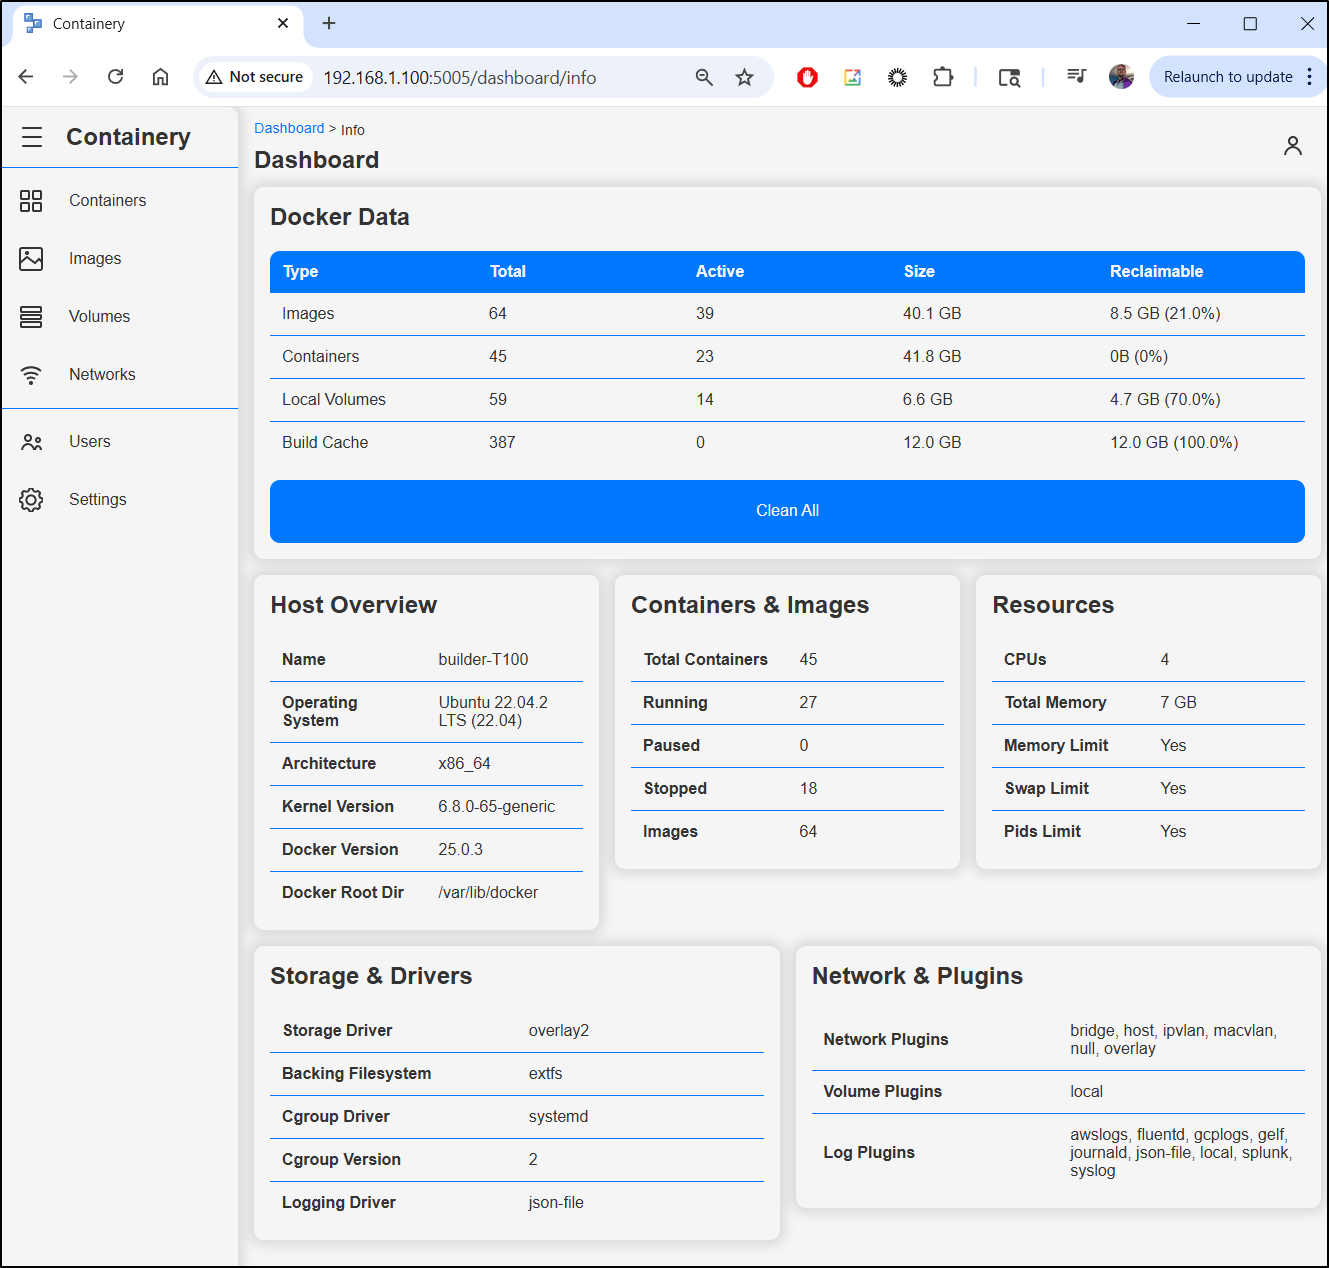Click the 6.8.0-65-generic kernel value
The image size is (1329, 1268).
tap(496, 807)
